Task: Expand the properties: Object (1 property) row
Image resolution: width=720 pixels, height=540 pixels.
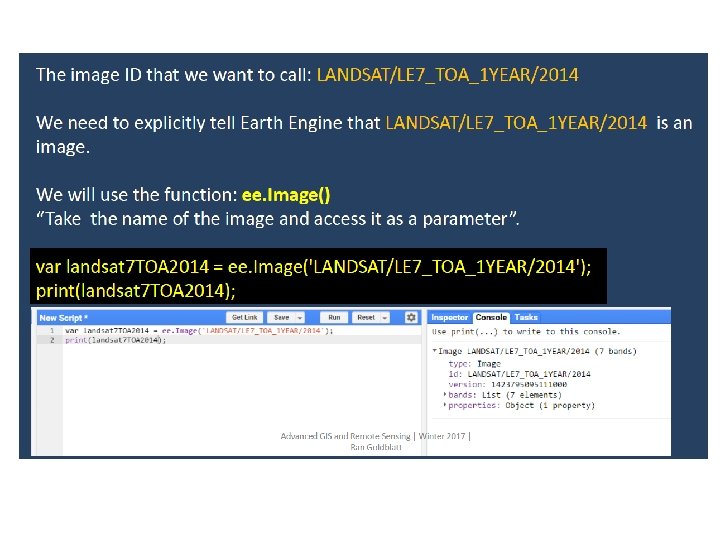Action: pyautogui.click(x=444, y=405)
